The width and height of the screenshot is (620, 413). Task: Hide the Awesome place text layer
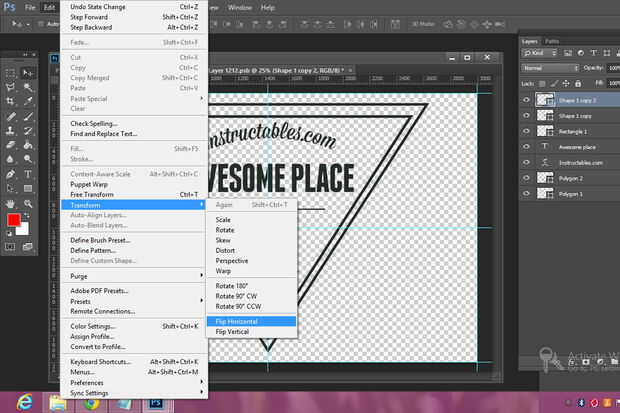526,147
